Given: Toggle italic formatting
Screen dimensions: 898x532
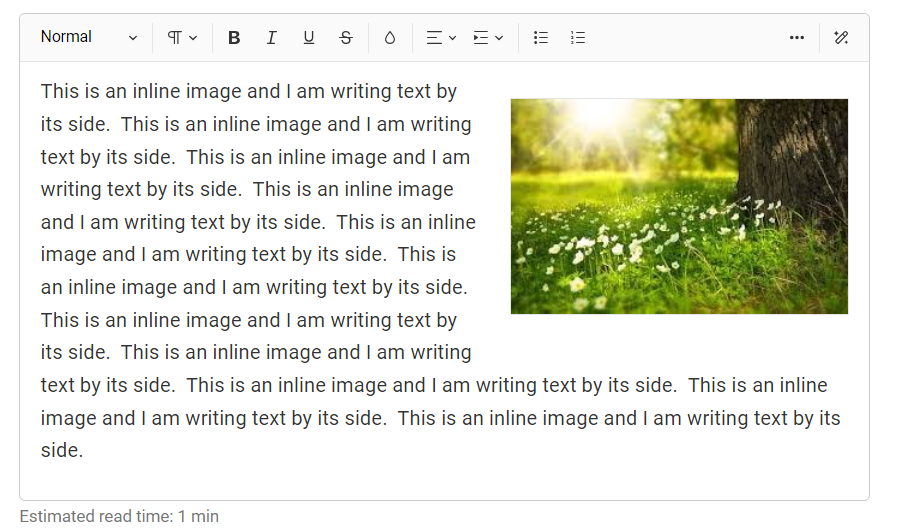Looking at the screenshot, I should point(271,38).
